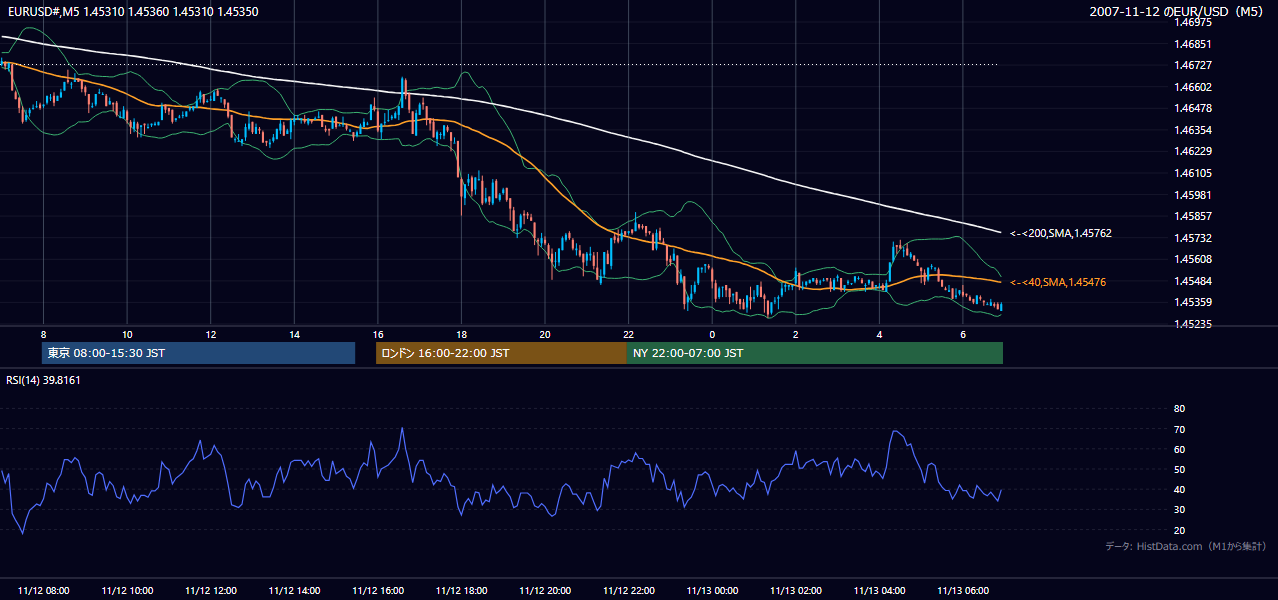Click price axis value 1.45359

[x=1194, y=302]
